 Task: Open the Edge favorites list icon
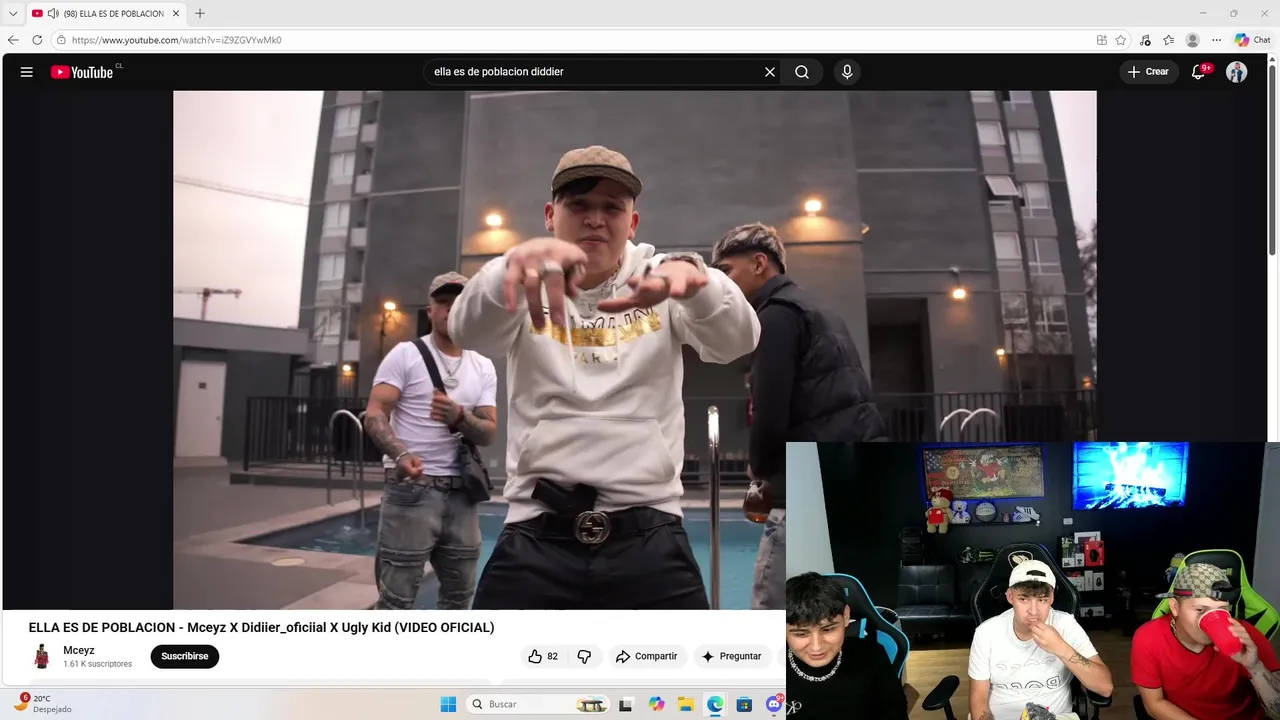click(x=1168, y=40)
